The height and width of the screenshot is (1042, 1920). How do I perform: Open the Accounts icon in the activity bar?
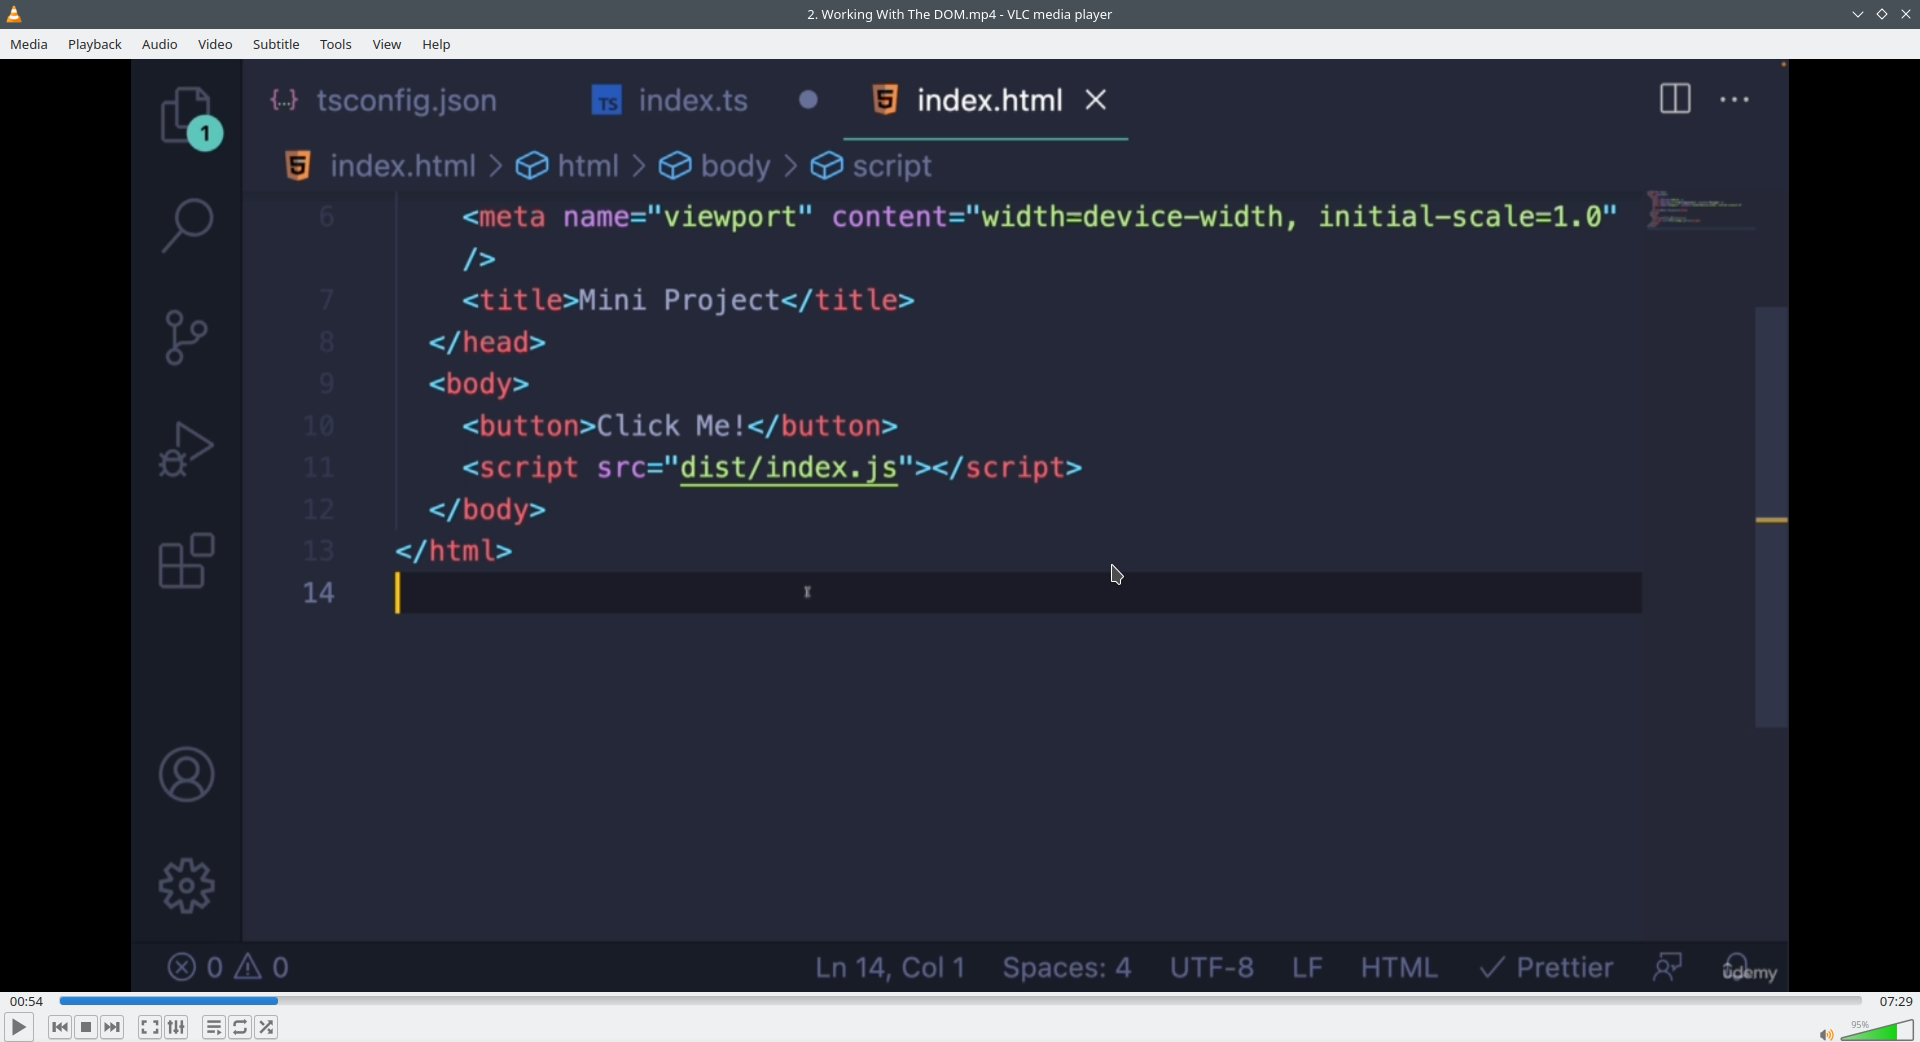tap(187, 774)
